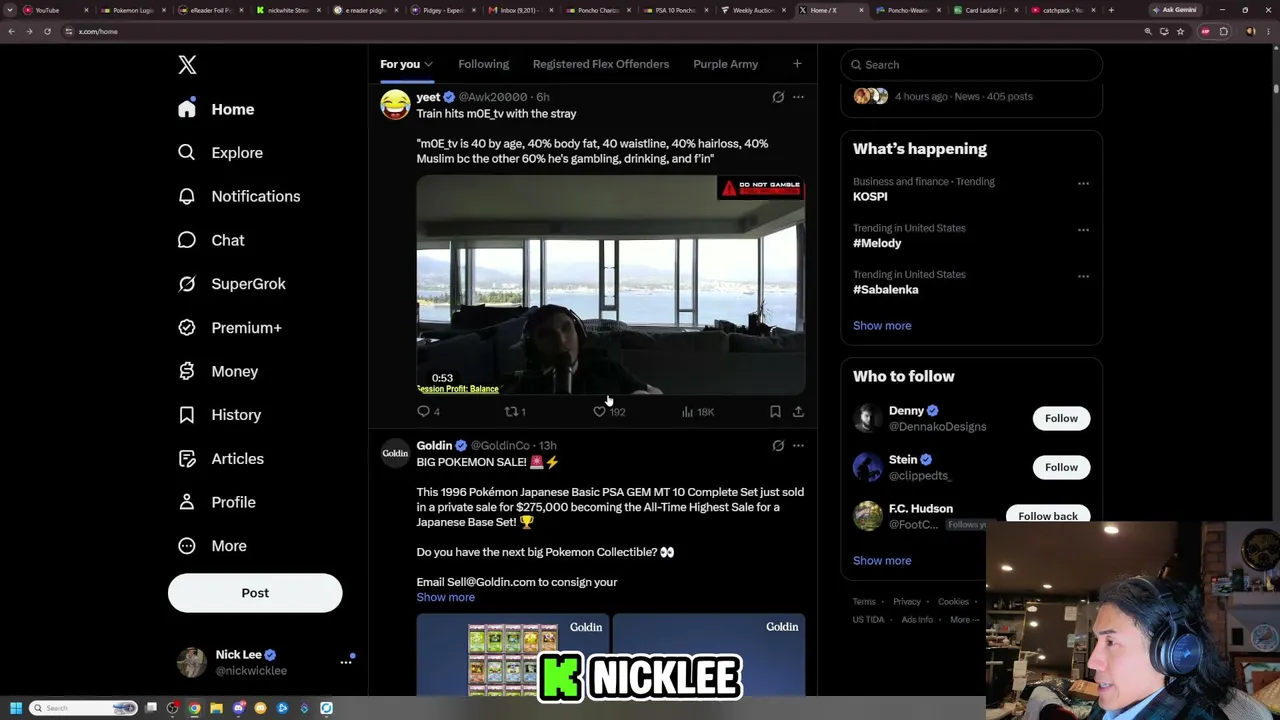The image size is (1280, 720).
Task: Show more trends under What's happening
Action: [x=882, y=325]
